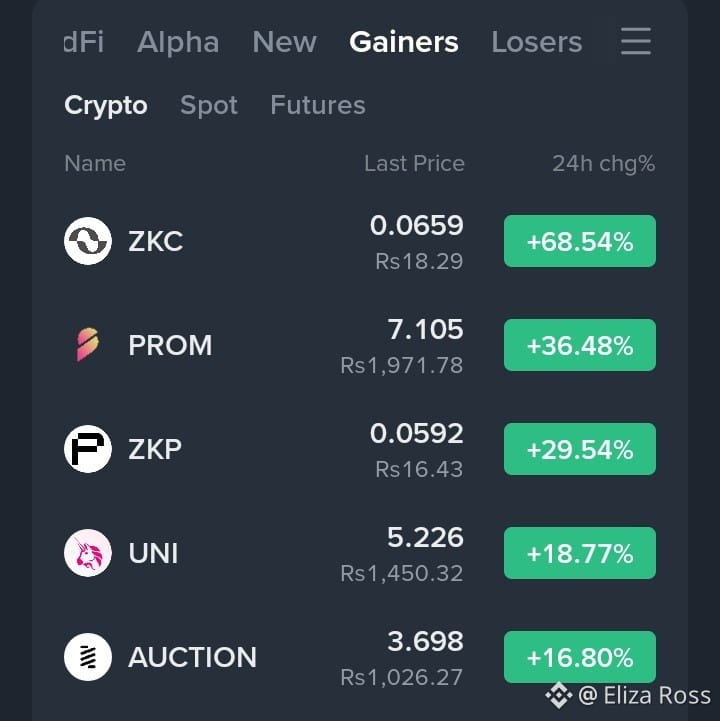Viewport: 720px width, 721px height.
Task: Click ZKC +68.54% change badge
Action: 580,241
